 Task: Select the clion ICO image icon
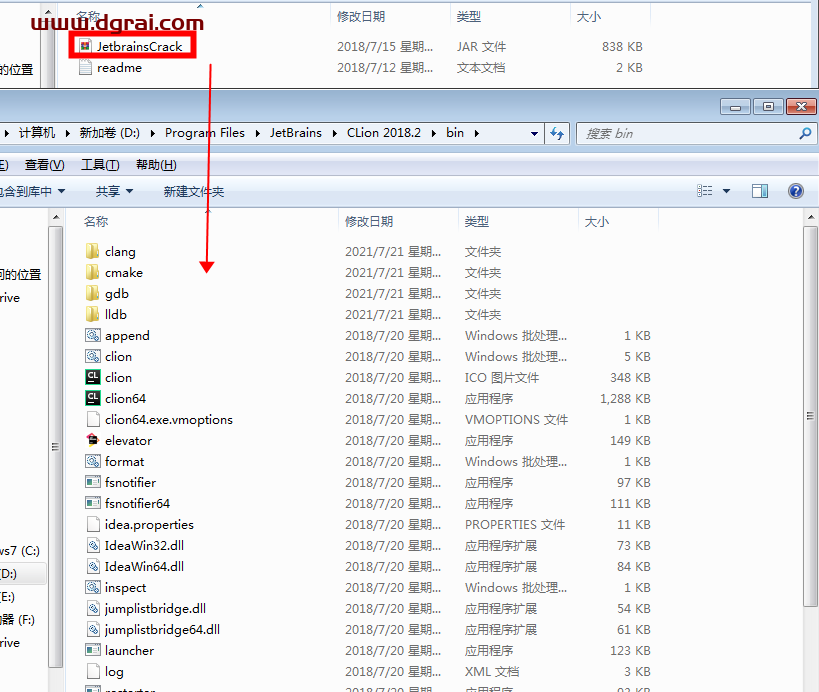(93, 377)
